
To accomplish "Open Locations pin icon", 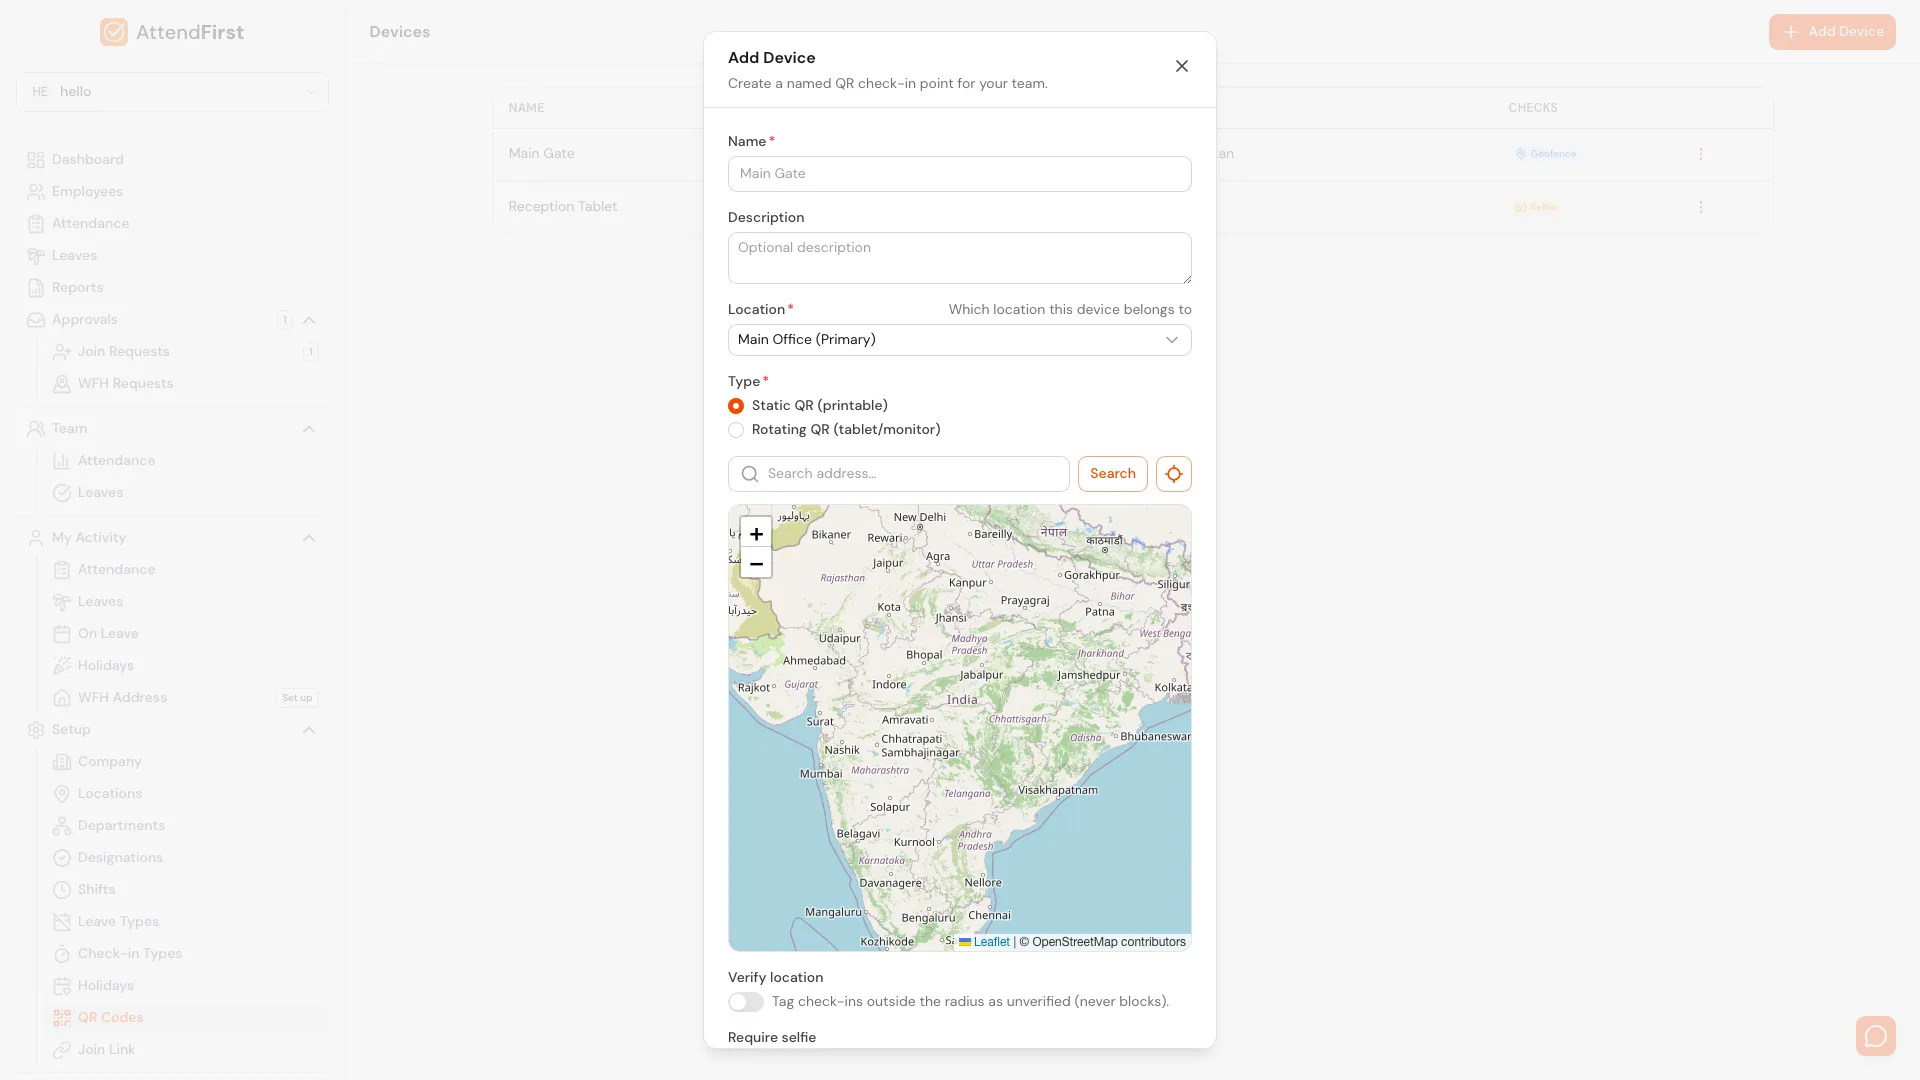I will [62, 794].
